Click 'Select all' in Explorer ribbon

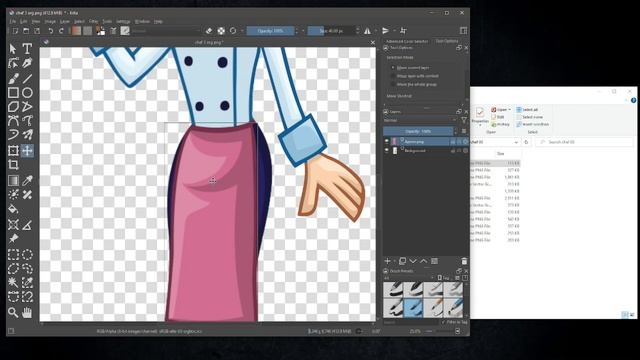coord(527,109)
